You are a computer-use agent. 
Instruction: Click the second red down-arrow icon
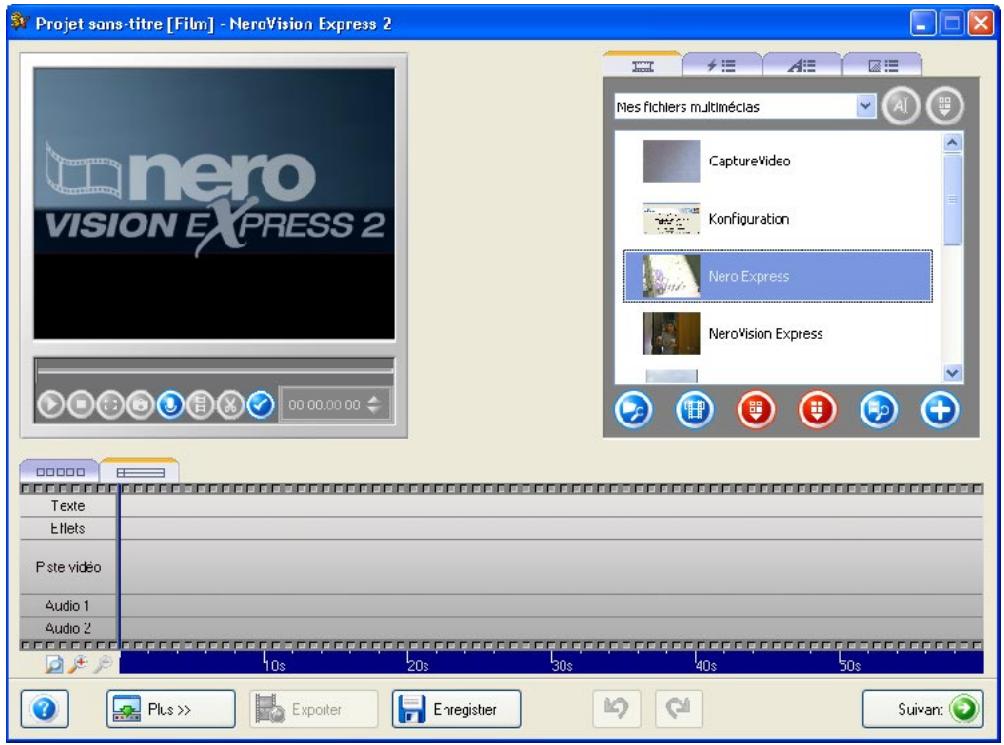pyautogui.click(x=817, y=410)
